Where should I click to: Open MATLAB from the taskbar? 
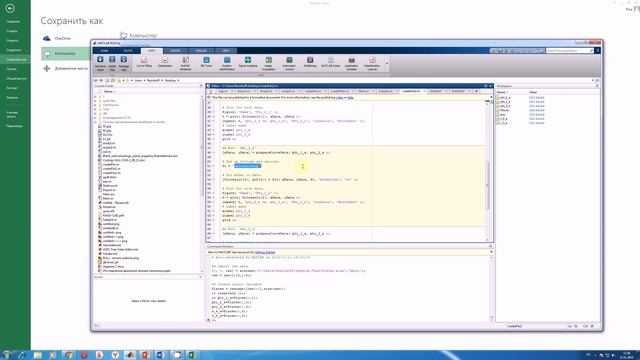pos(130,355)
